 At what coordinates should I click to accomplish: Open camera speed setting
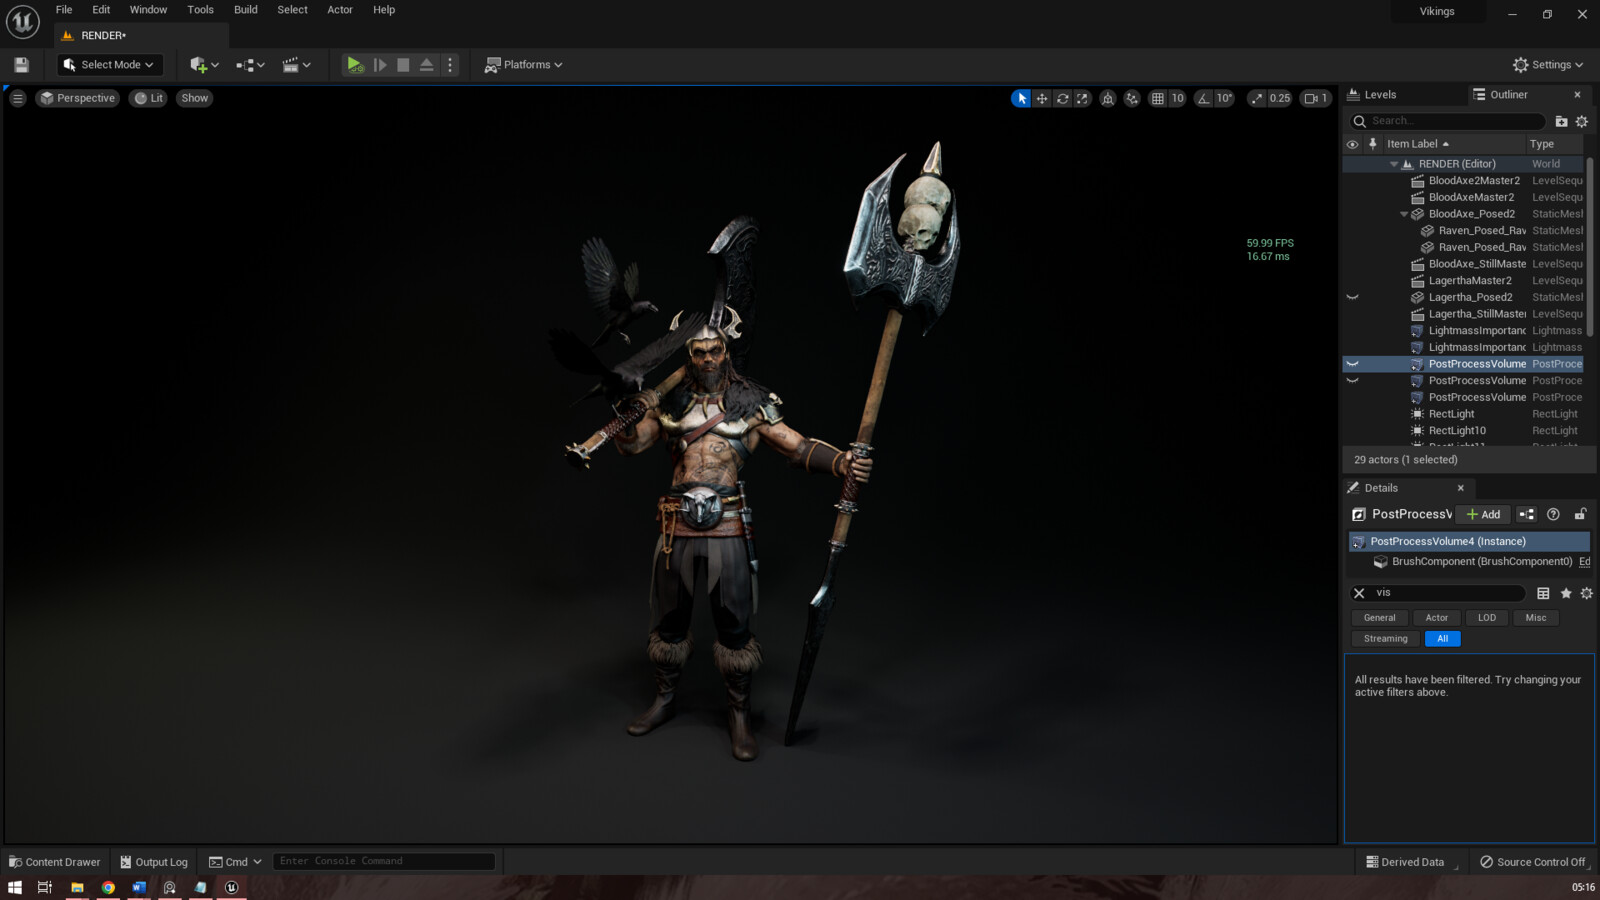[1316, 98]
